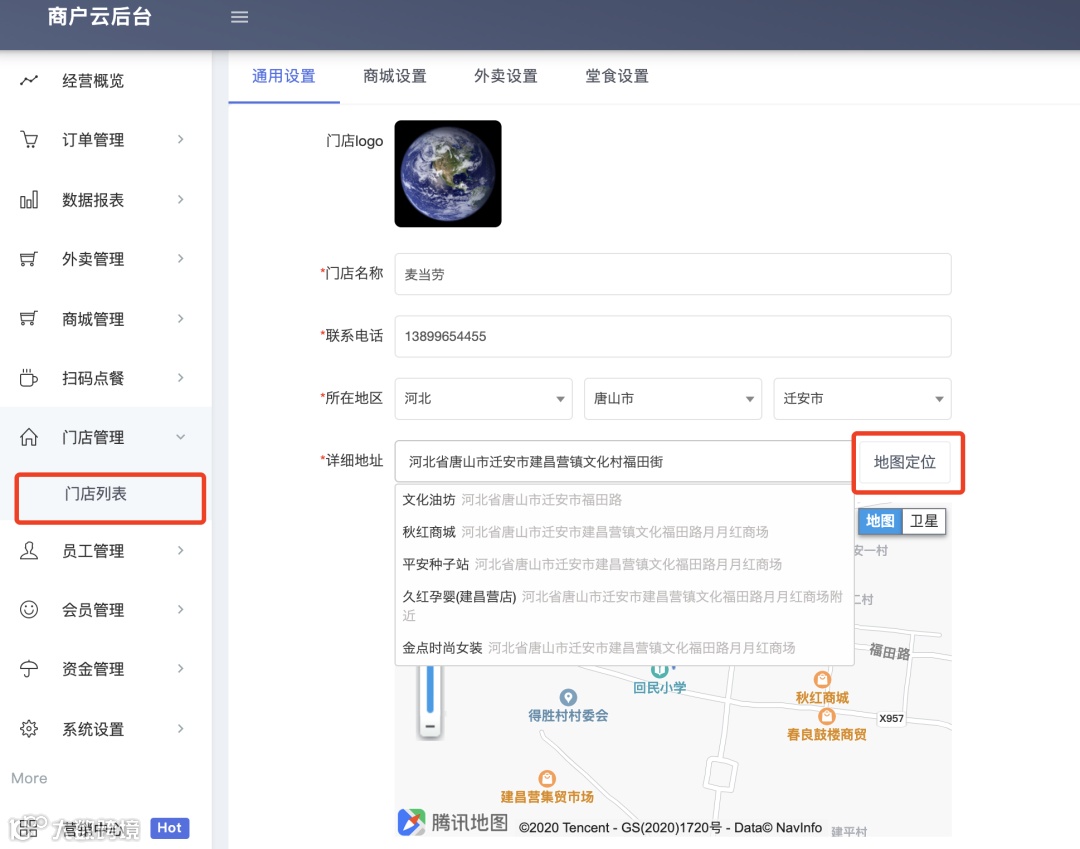This screenshot has width=1080, height=849.
Task: Choose the 文化油坊 address suggestion
Action: click(624, 500)
